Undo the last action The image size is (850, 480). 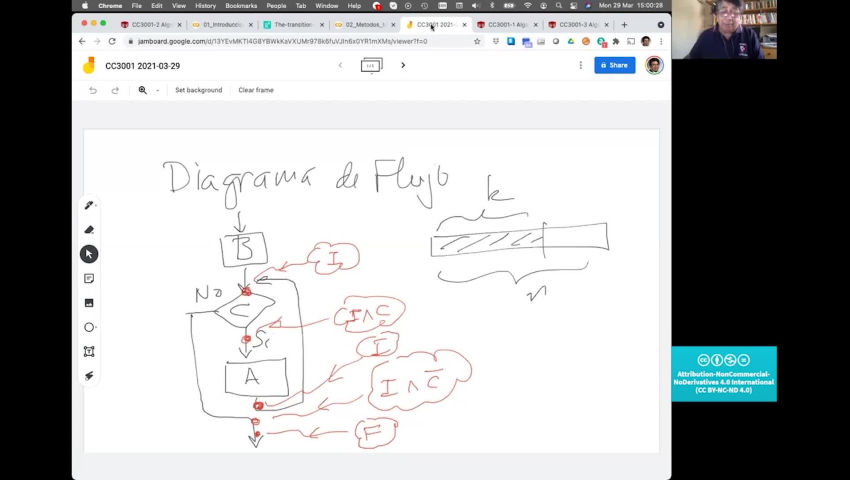tap(93, 90)
